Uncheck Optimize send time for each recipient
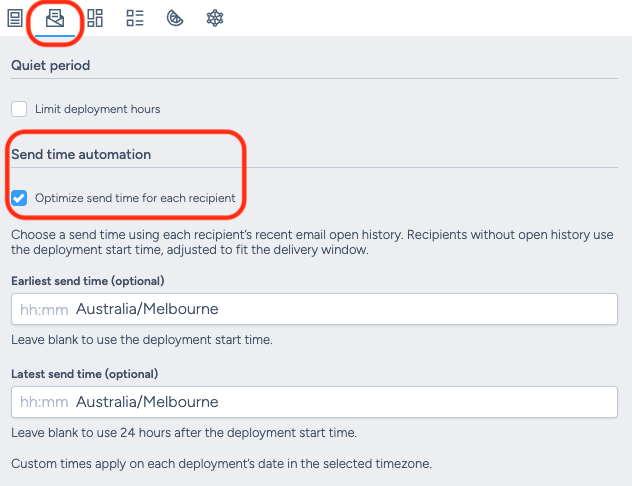This screenshot has height=486, width=632. (x=19, y=198)
